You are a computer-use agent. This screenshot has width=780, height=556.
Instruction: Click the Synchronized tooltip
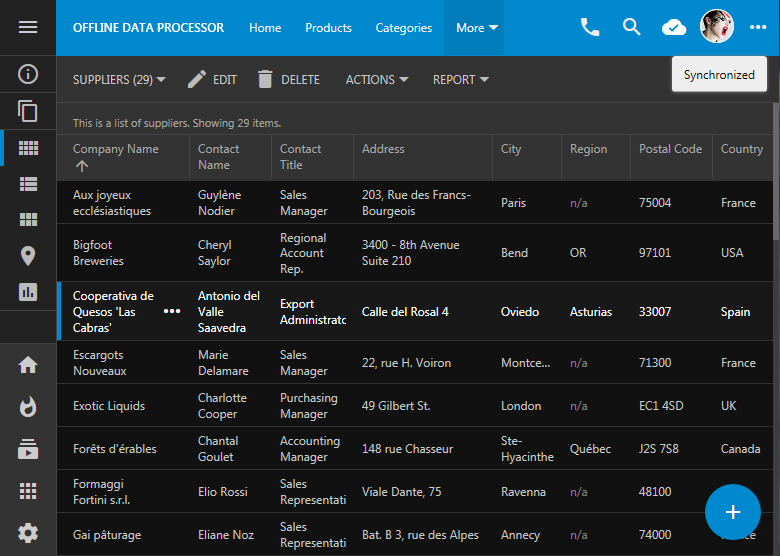[x=719, y=75]
